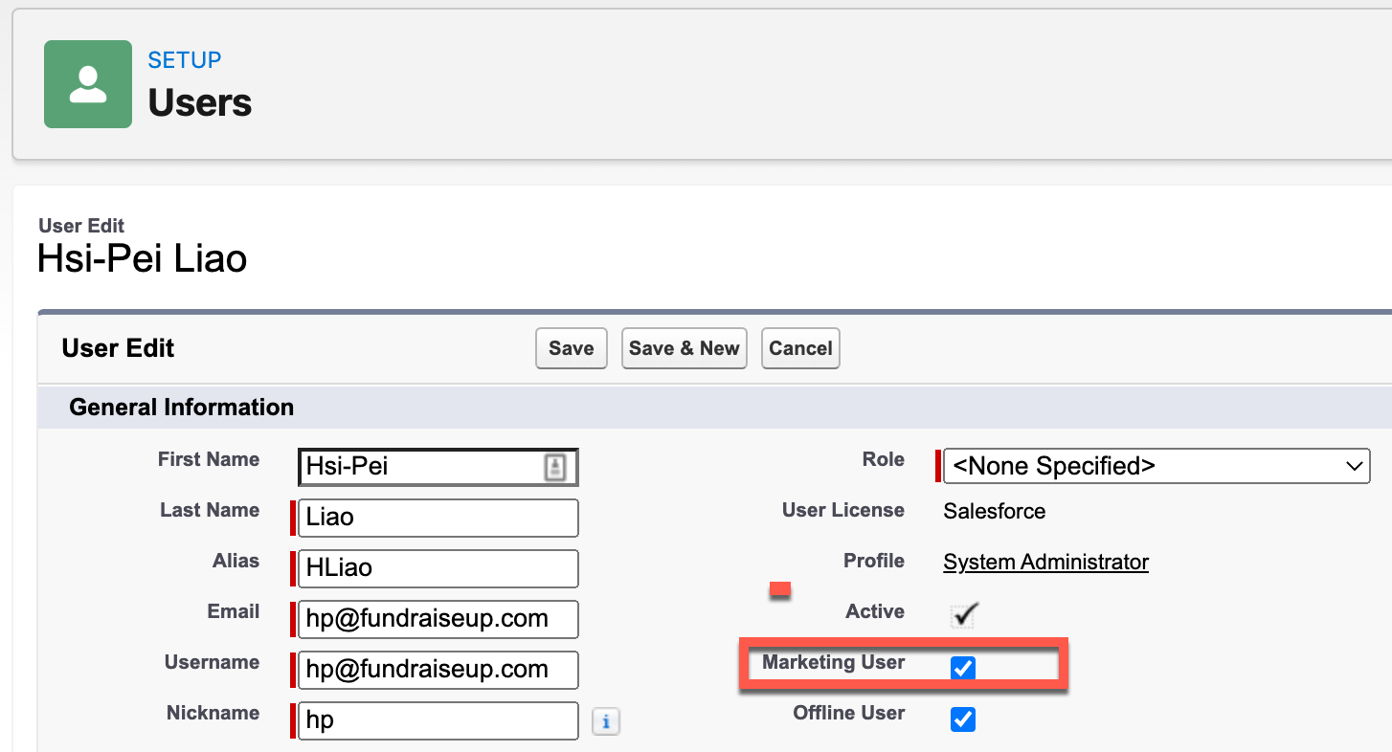
Task: Click the User License label
Action: coord(843,510)
